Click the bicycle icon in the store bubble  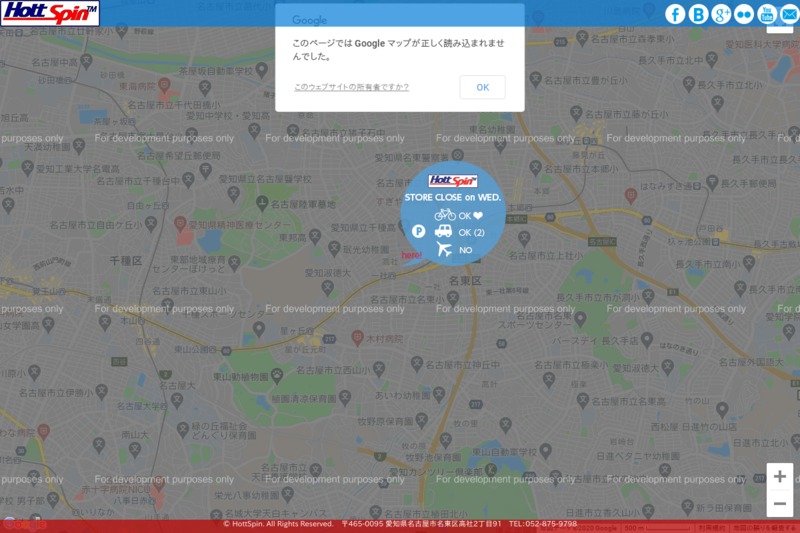[x=445, y=215]
